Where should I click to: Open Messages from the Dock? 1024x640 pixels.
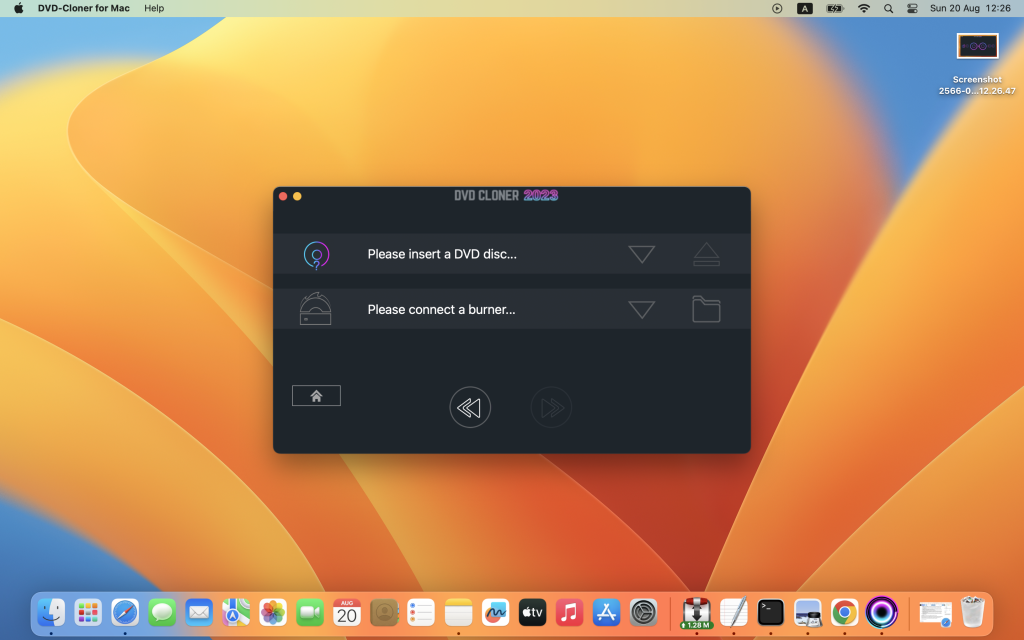162,613
